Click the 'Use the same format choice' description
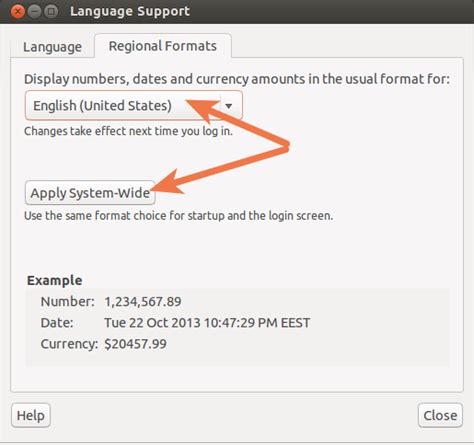 pos(179,216)
